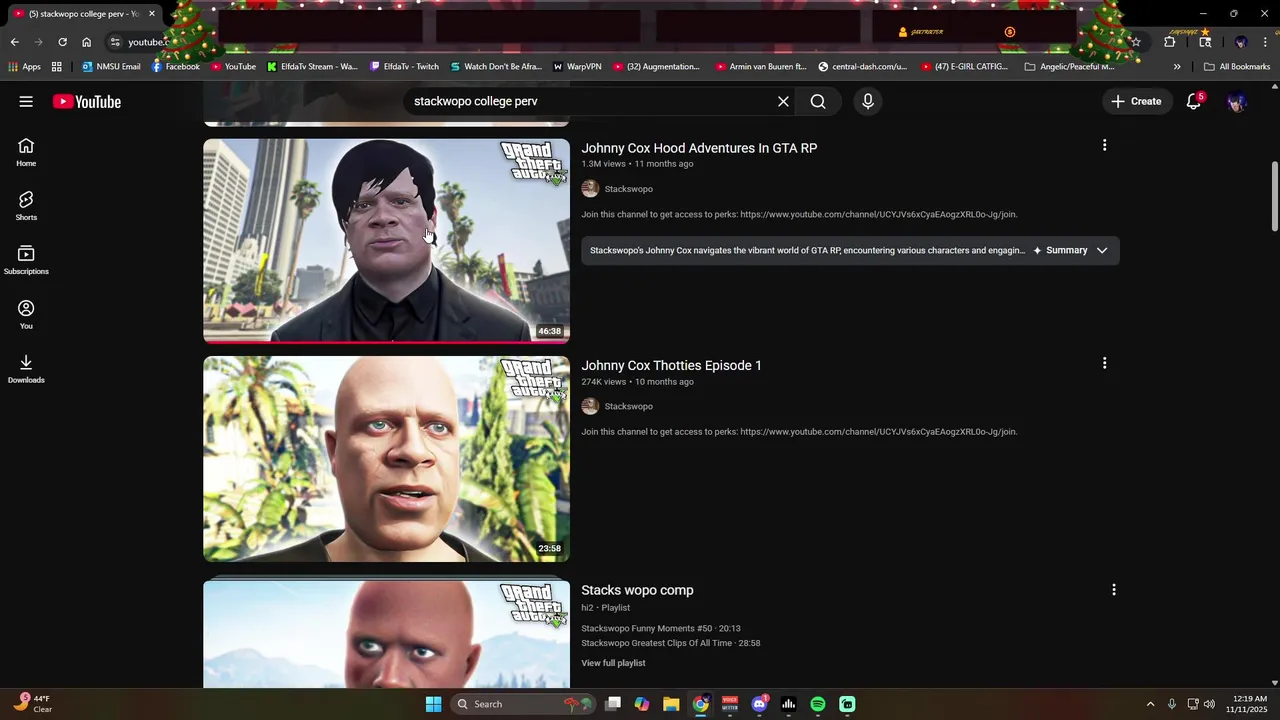1280x720 pixels.
Task: Open the YouTube bookmark
Action: pyautogui.click(x=233, y=67)
